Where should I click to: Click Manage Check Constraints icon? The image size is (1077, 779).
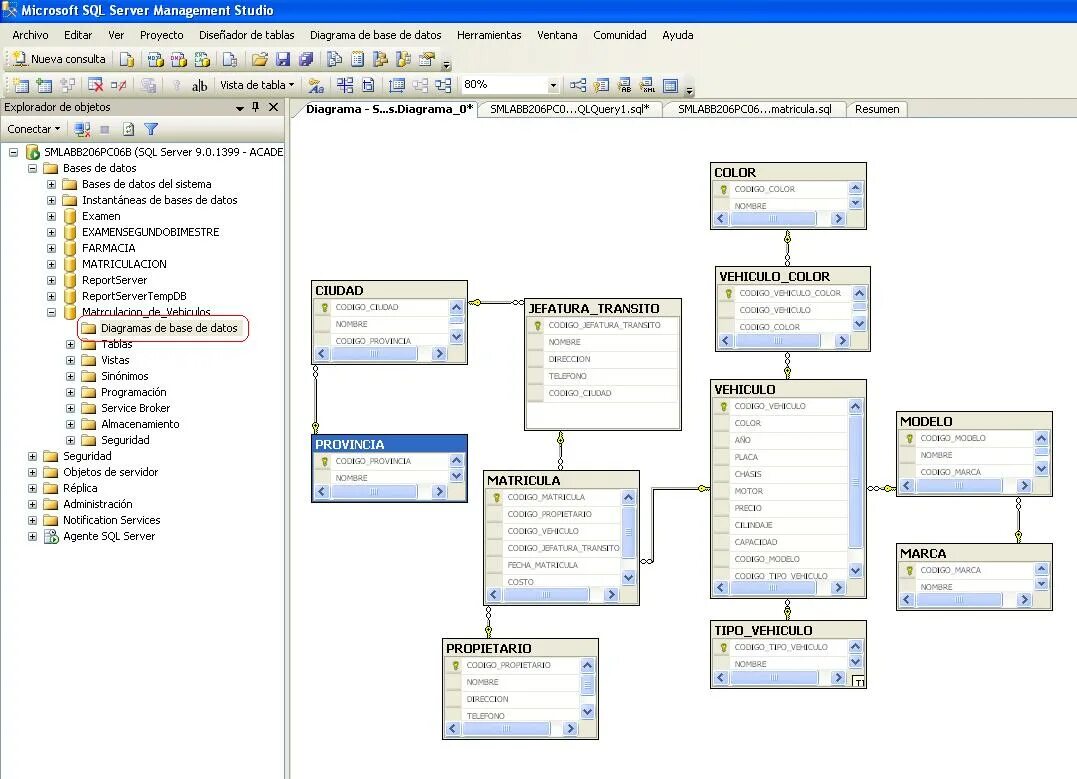click(670, 85)
